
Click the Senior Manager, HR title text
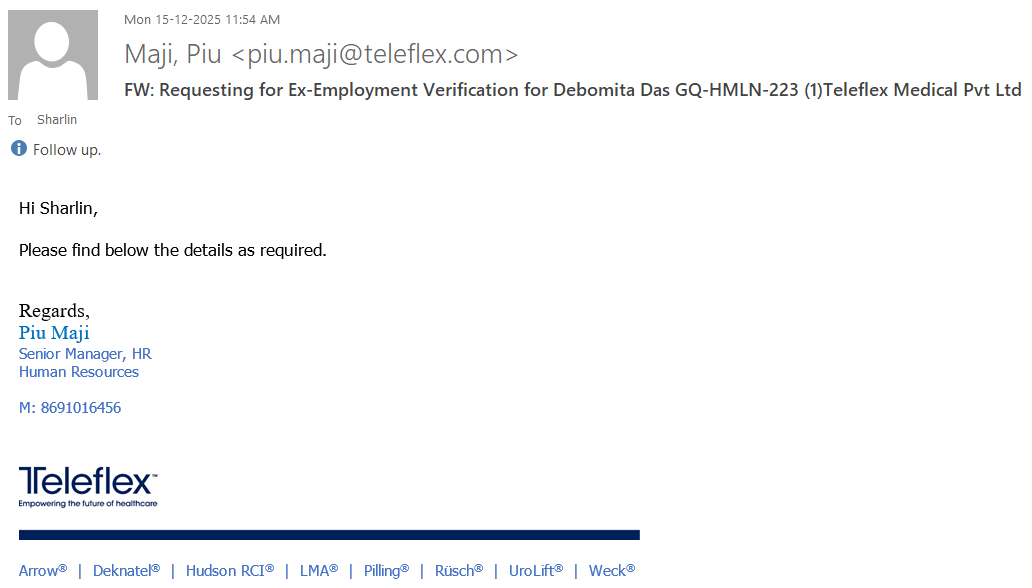(85, 354)
